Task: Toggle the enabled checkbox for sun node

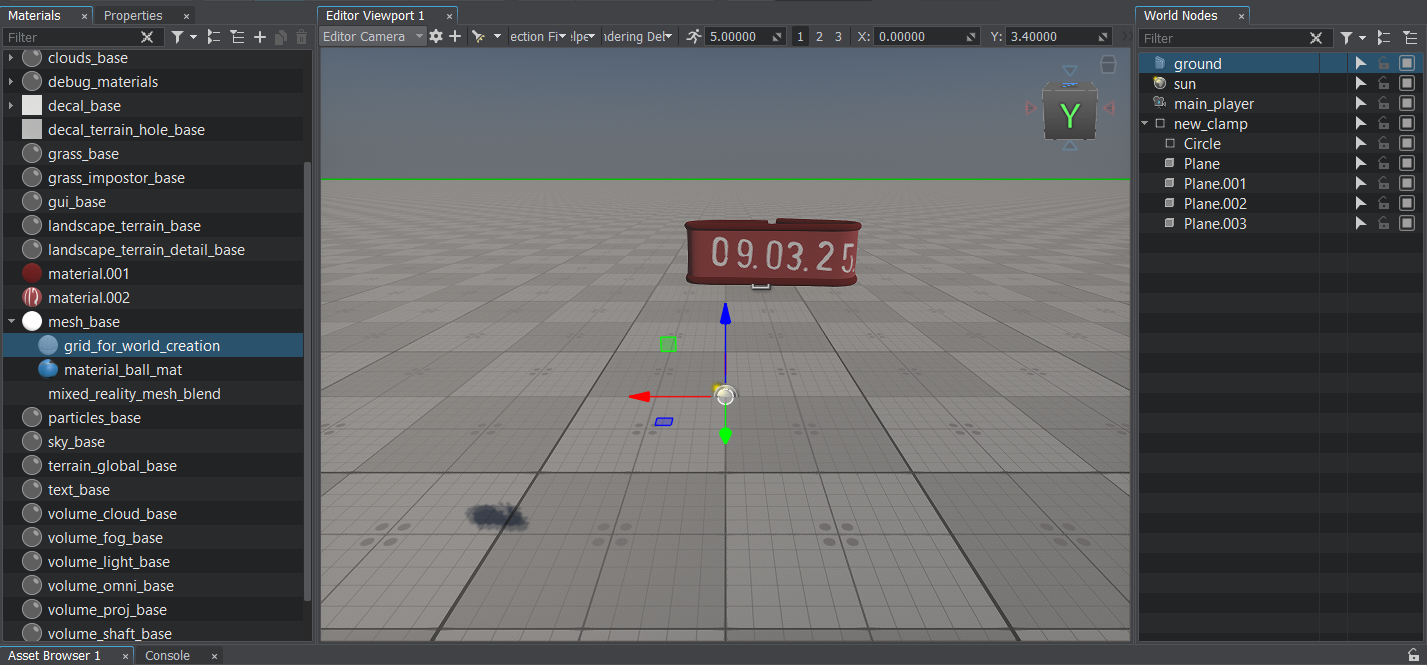Action: click(1406, 83)
